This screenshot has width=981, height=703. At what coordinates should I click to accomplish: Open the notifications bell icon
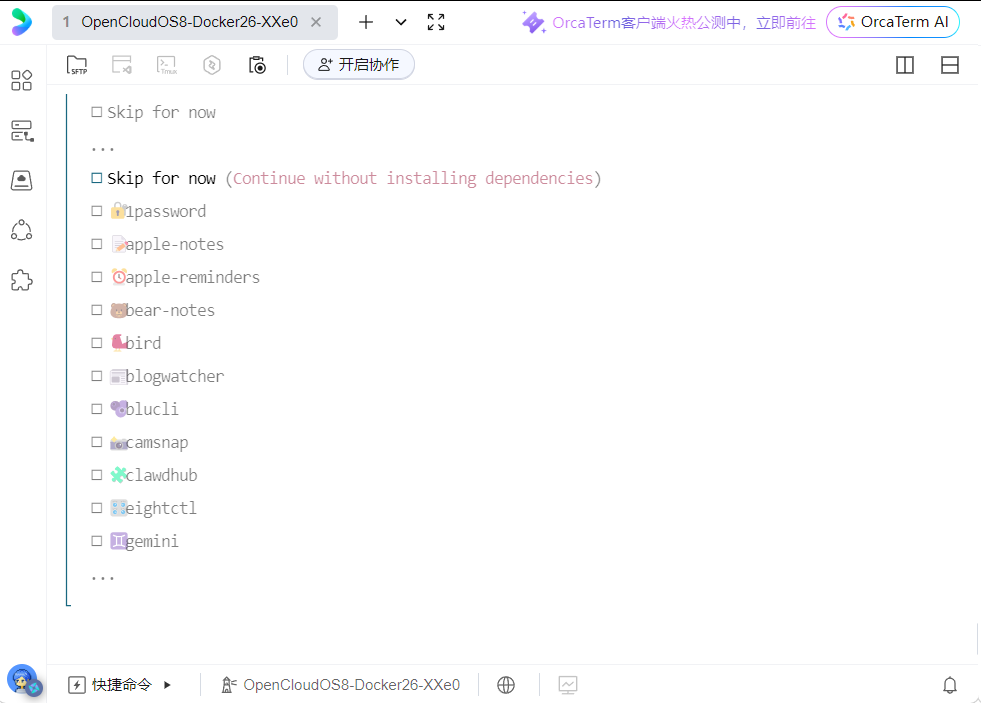pyautogui.click(x=950, y=685)
